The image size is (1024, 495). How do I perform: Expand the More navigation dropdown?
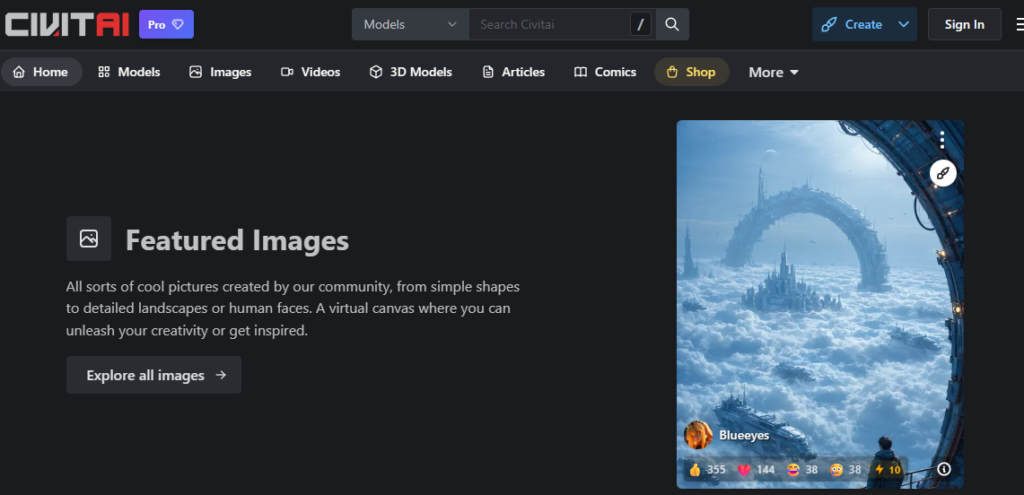774,72
